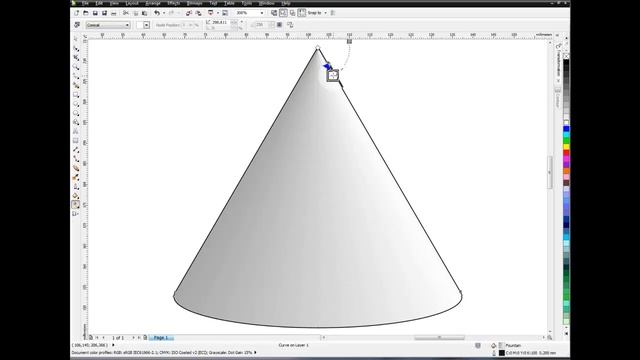Click the Open file toolbar icon
Viewport: 640px width, 360px height.
[86, 13]
